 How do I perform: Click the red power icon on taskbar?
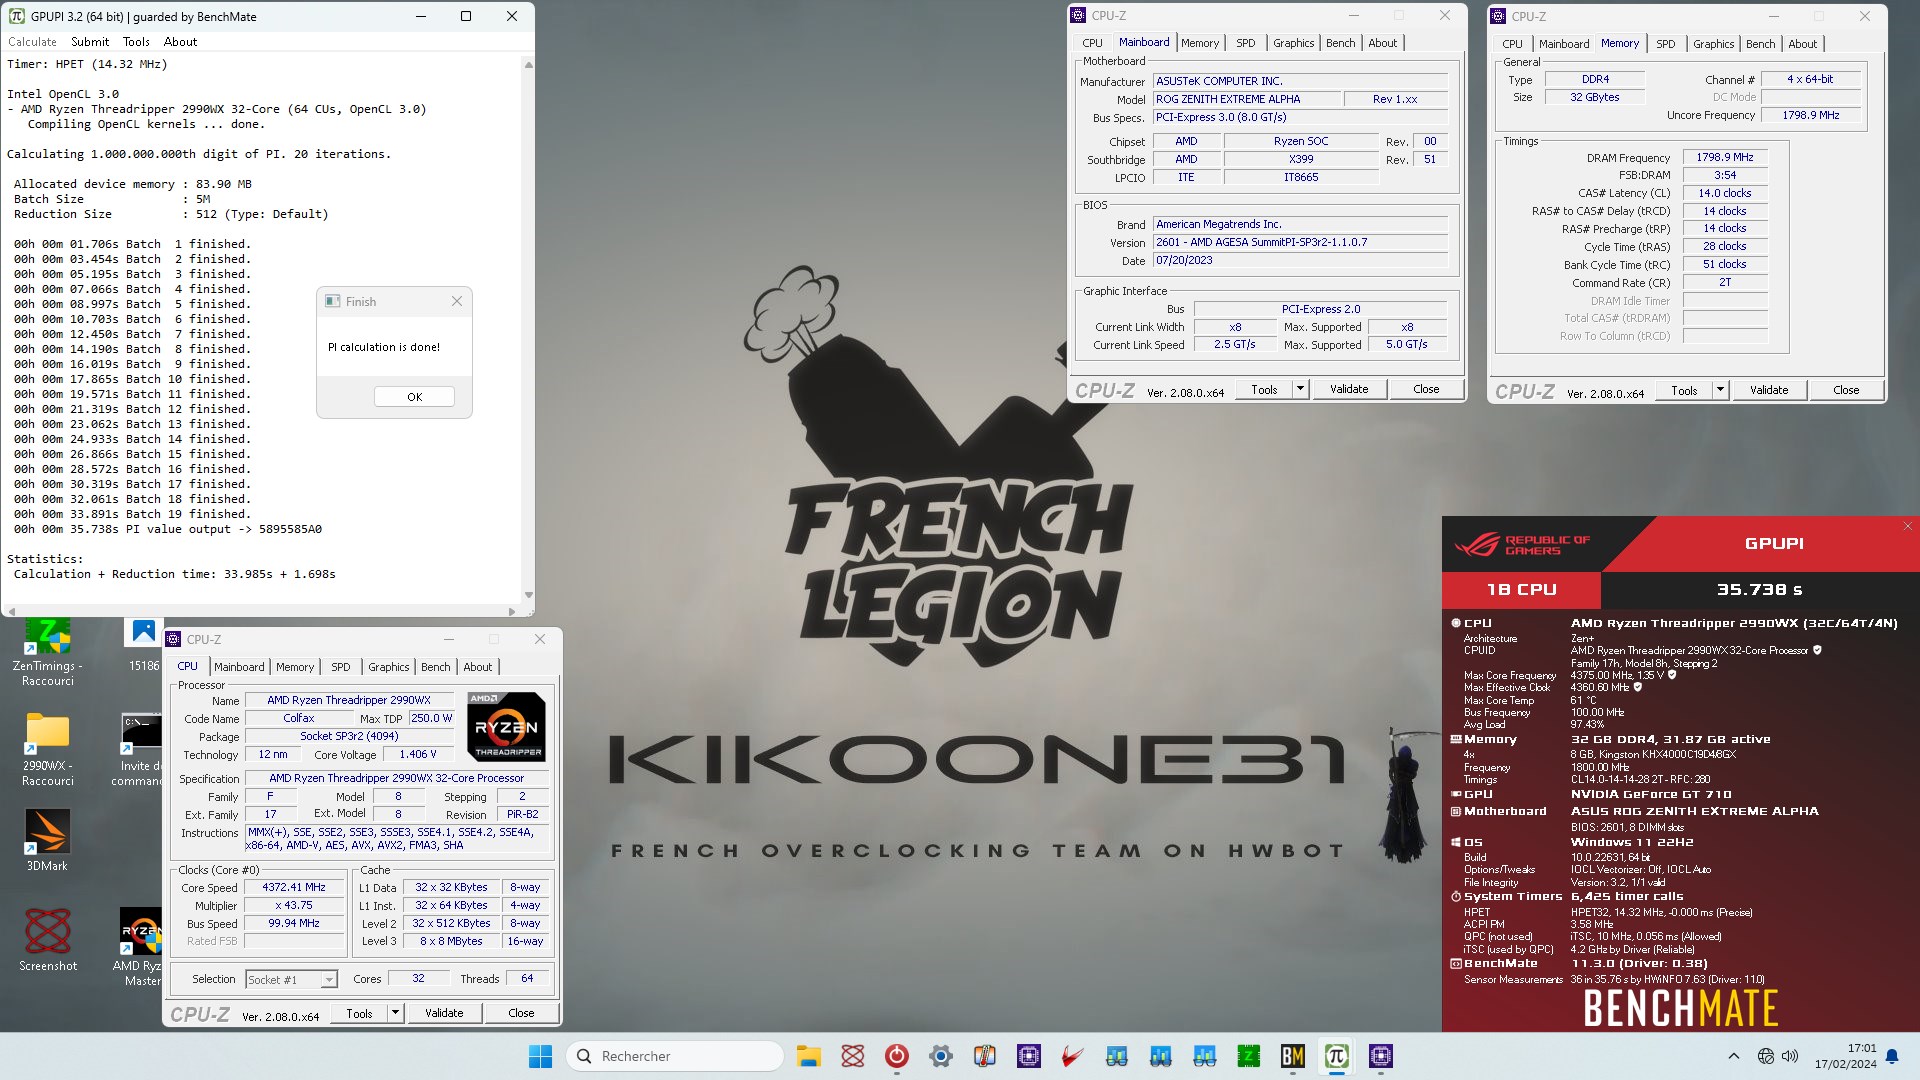tap(897, 1056)
